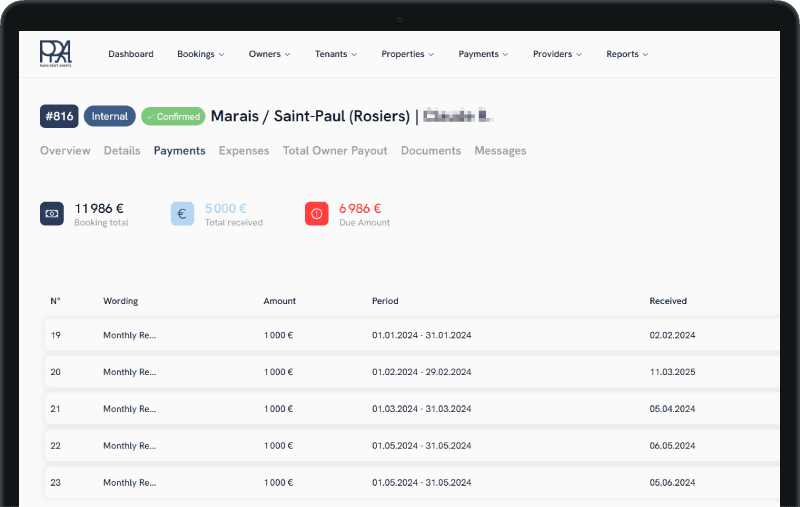This screenshot has width=800, height=507.
Task: Click received date 05.04.2024
Action: pyautogui.click(x=672, y=409)
